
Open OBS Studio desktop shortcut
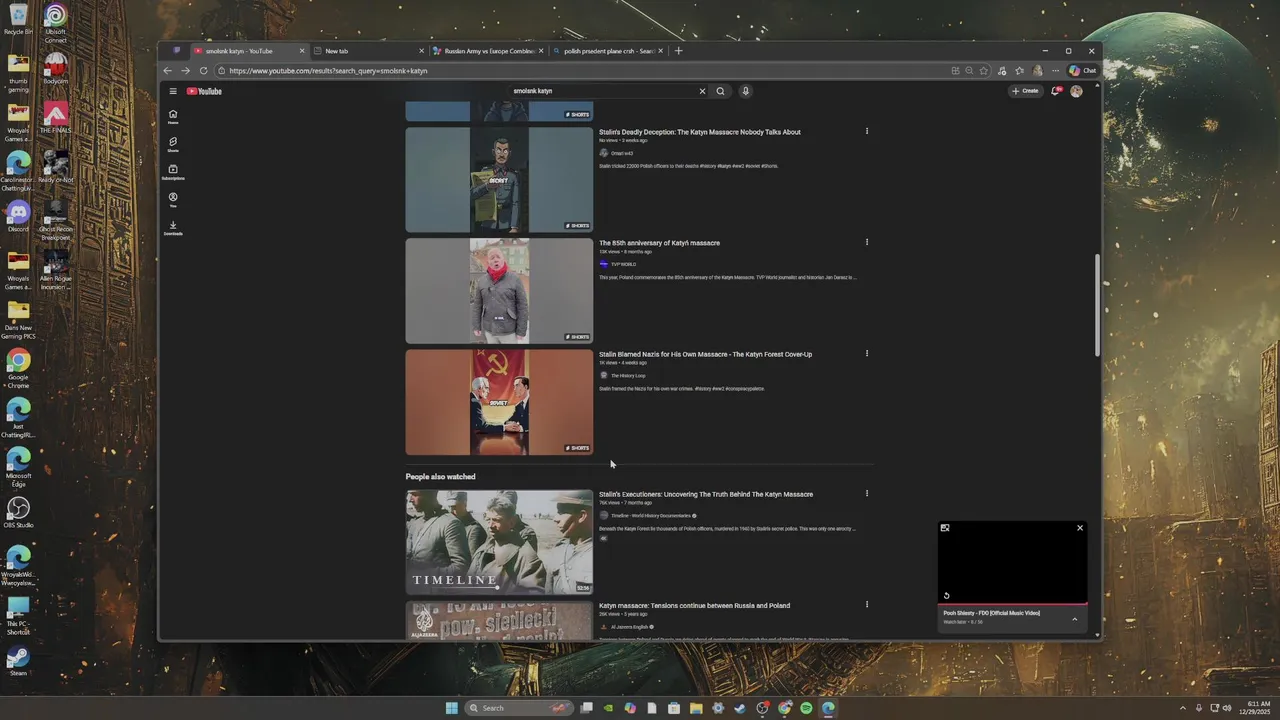pos(18,512)
